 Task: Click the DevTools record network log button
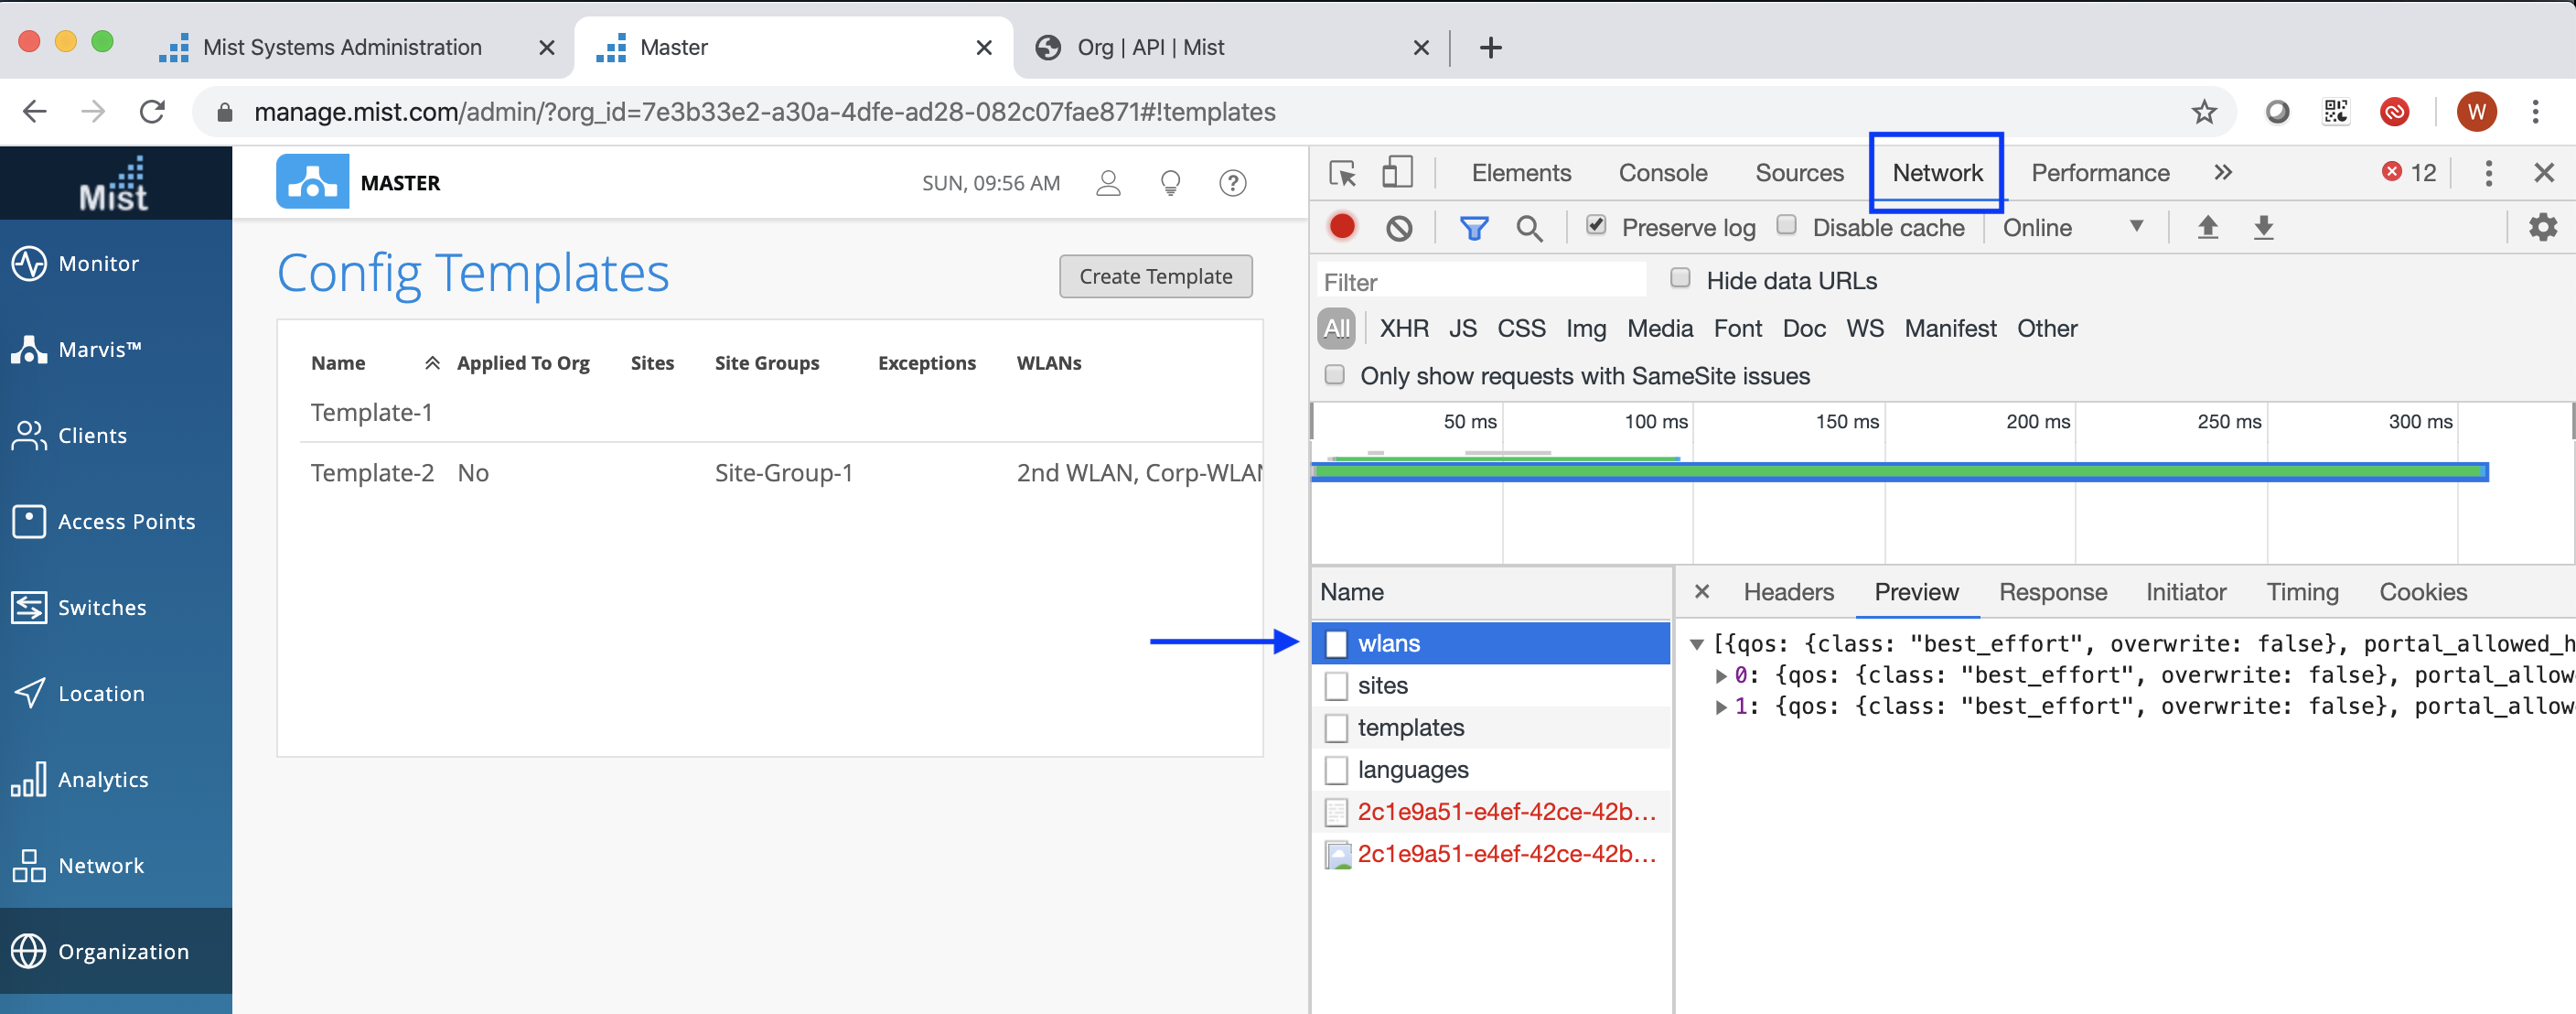point(1342,227)
